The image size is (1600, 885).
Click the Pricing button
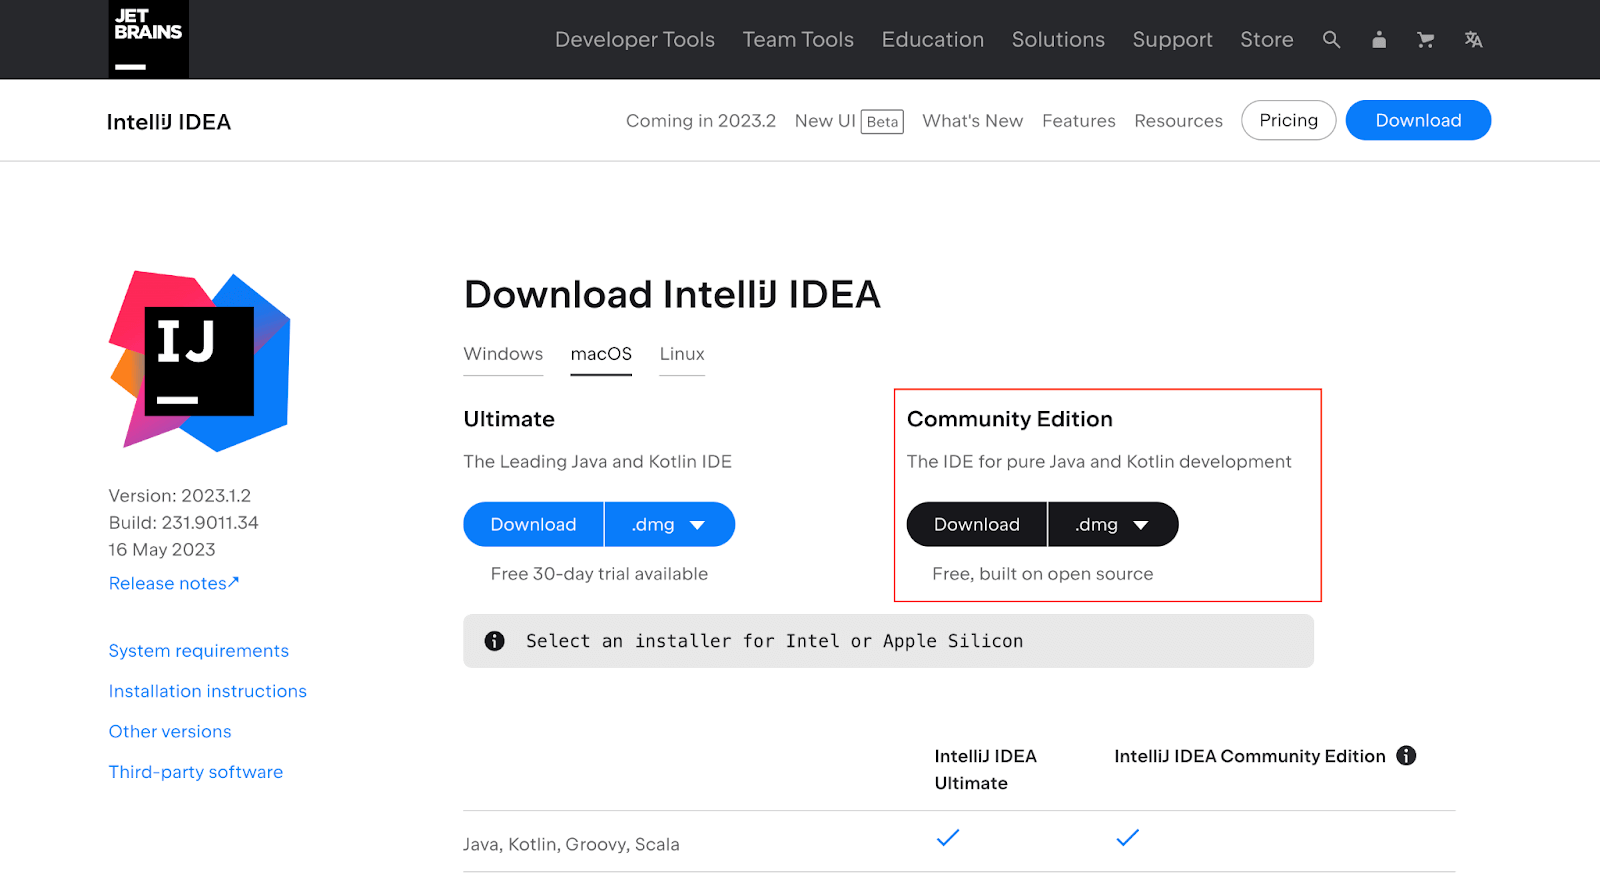coord(1288,120)
